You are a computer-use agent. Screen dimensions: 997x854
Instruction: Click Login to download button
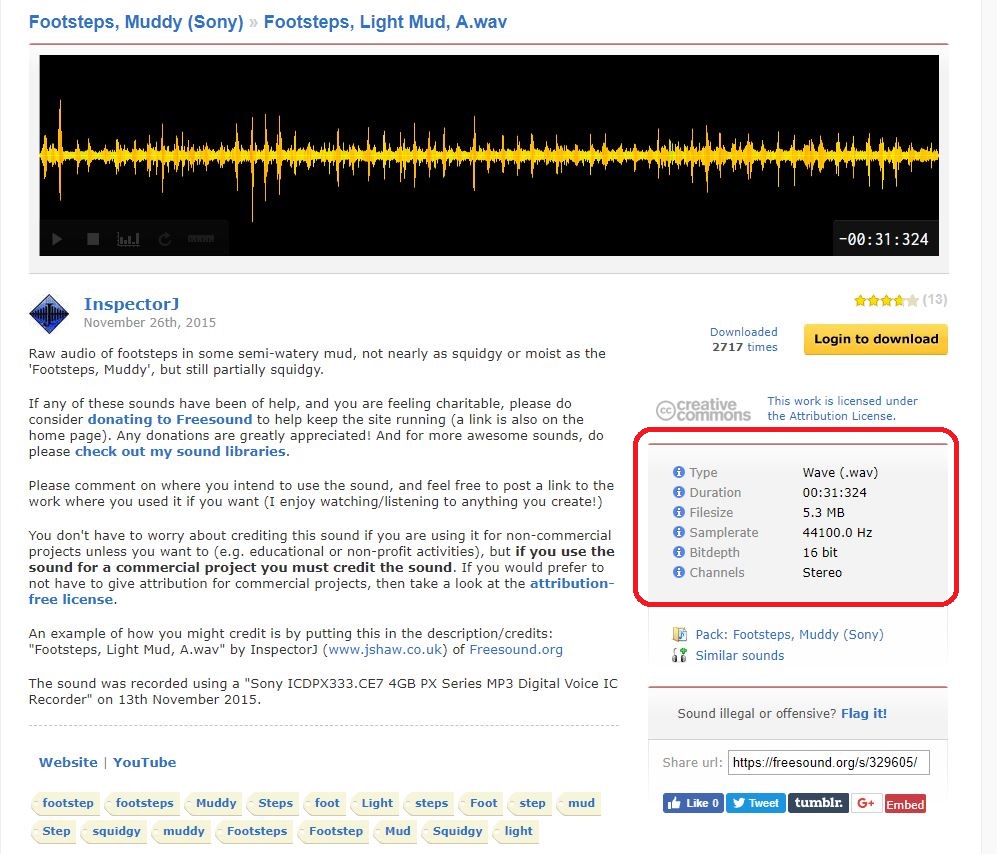point(875,339)
